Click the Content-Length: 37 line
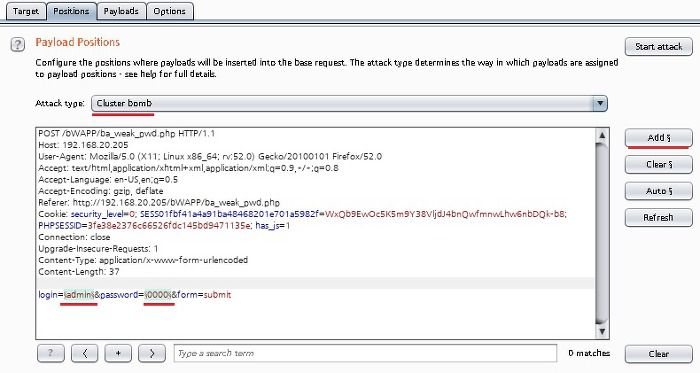 click(x=79, y=272)
